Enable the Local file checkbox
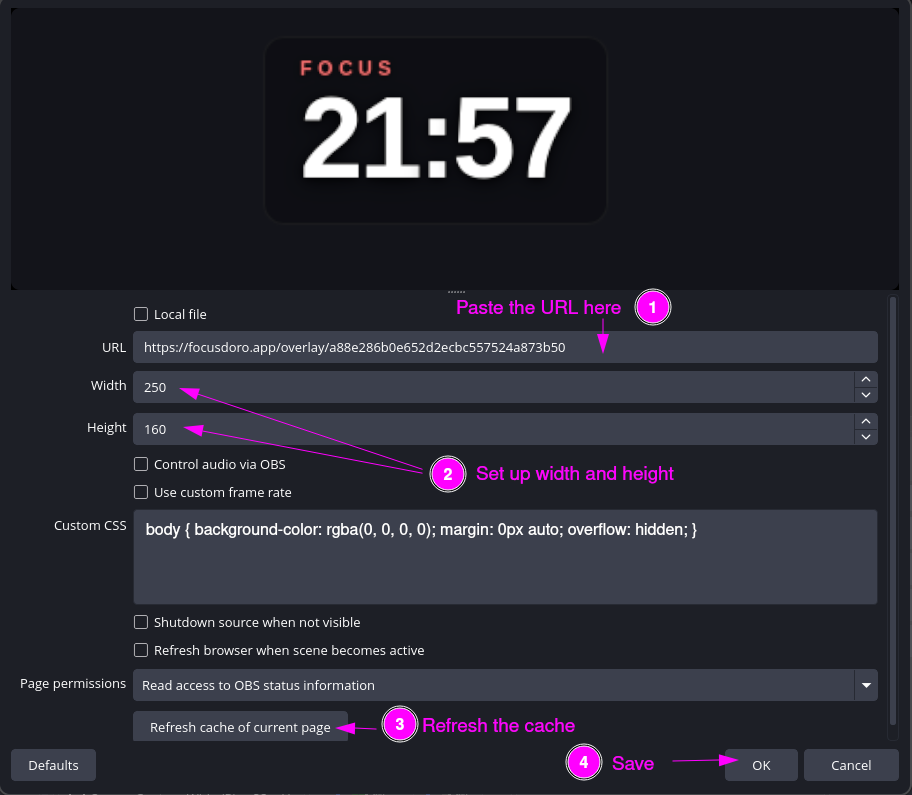912x795 pixels. 141,314
